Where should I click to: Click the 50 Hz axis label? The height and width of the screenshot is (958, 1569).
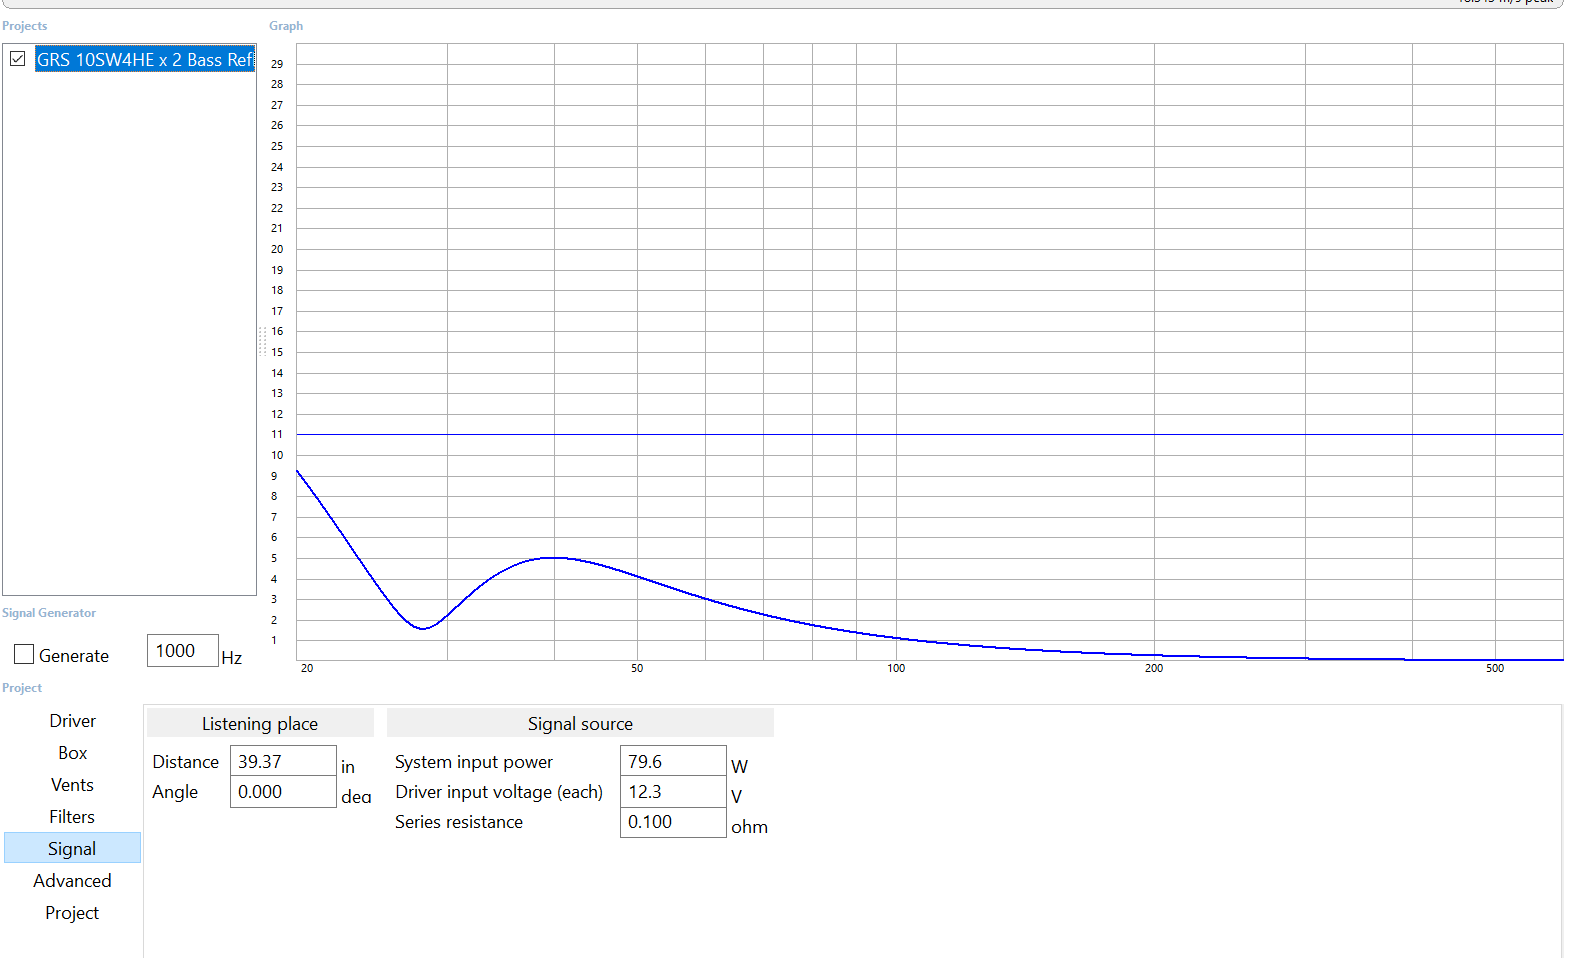click(637, 668)
